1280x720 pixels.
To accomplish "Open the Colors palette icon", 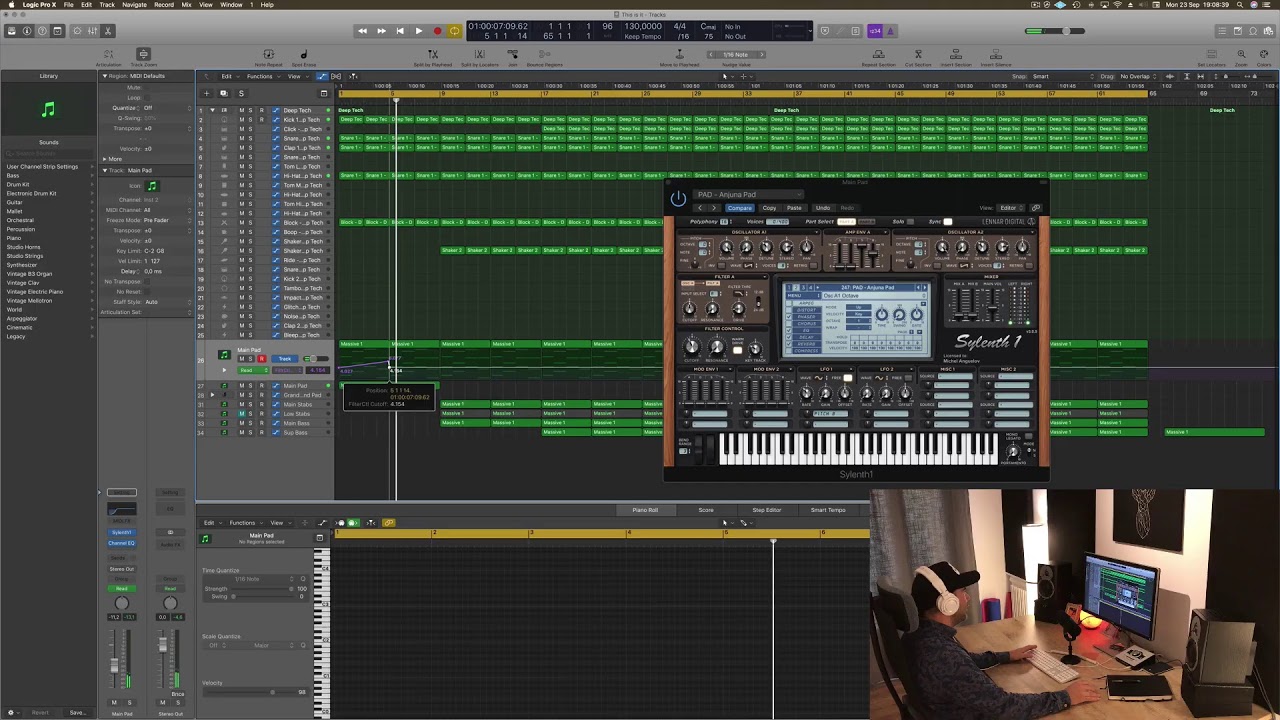I will (x=1264, y=55).
